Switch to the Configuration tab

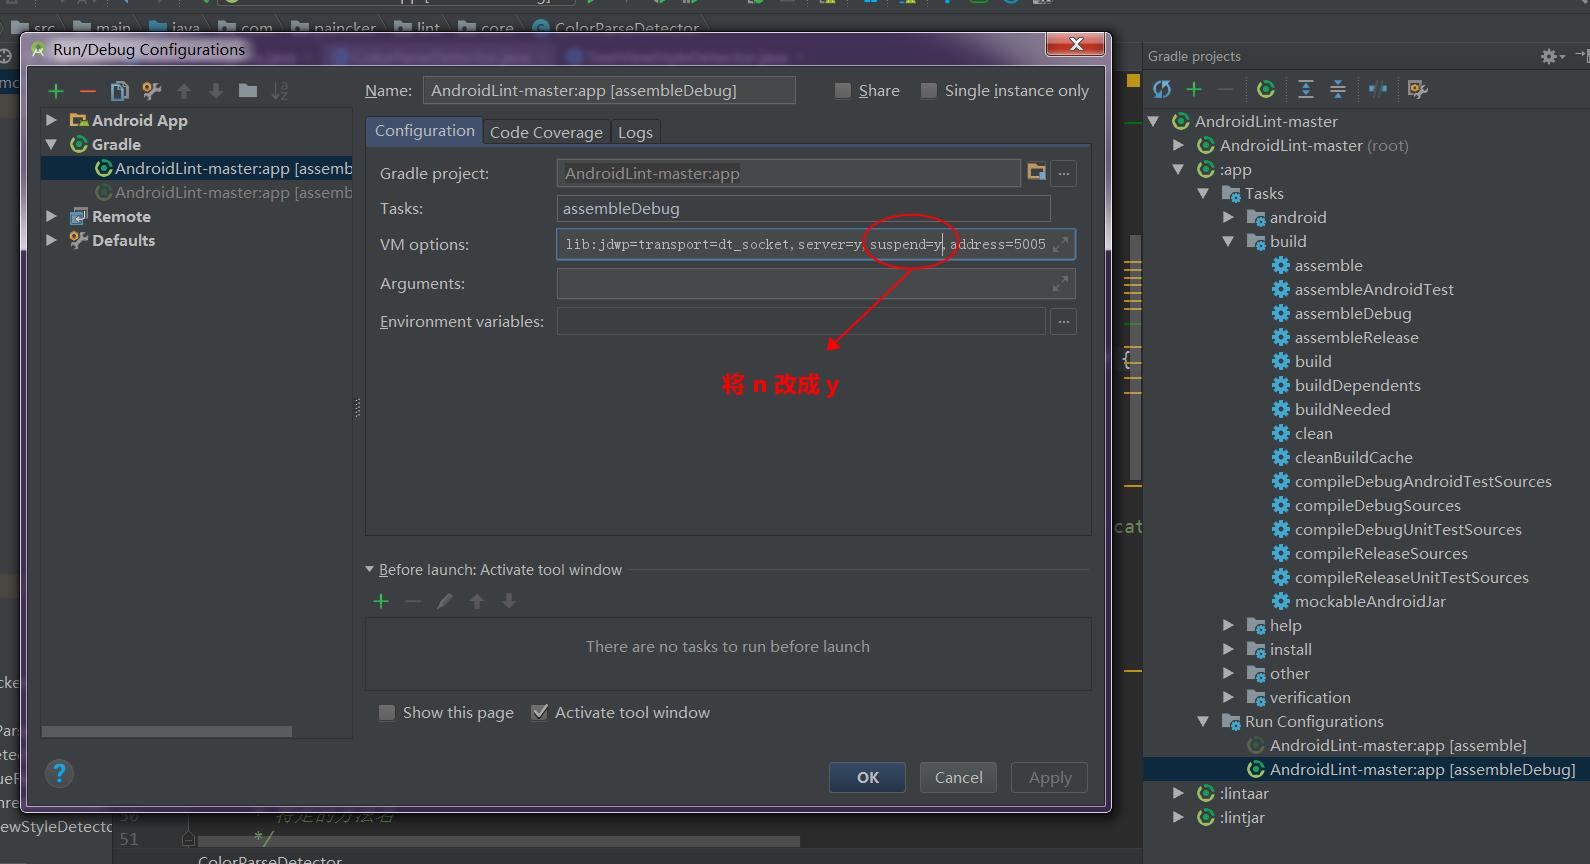coord(424,131)
